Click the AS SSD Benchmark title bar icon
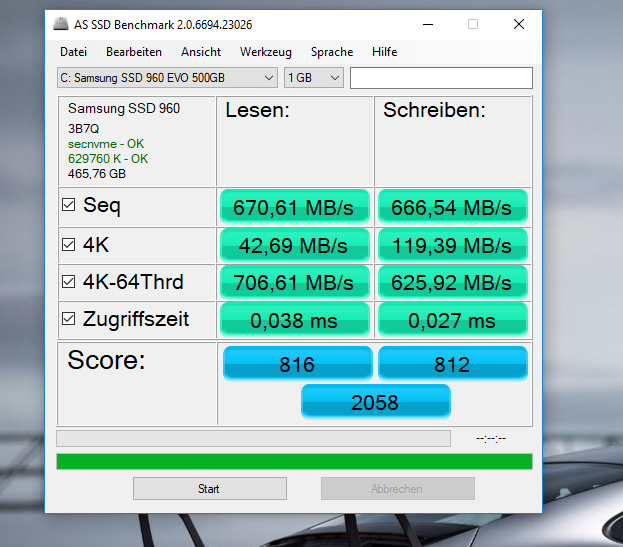Viewport: 623px width, 547px height. point(61,24)
